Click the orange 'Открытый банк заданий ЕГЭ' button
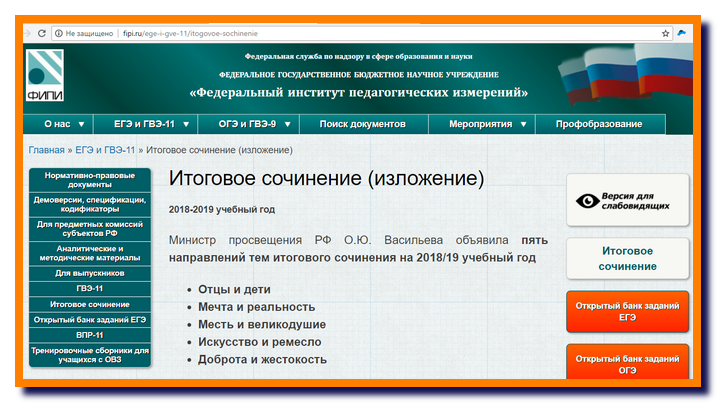 pos(627,311)
